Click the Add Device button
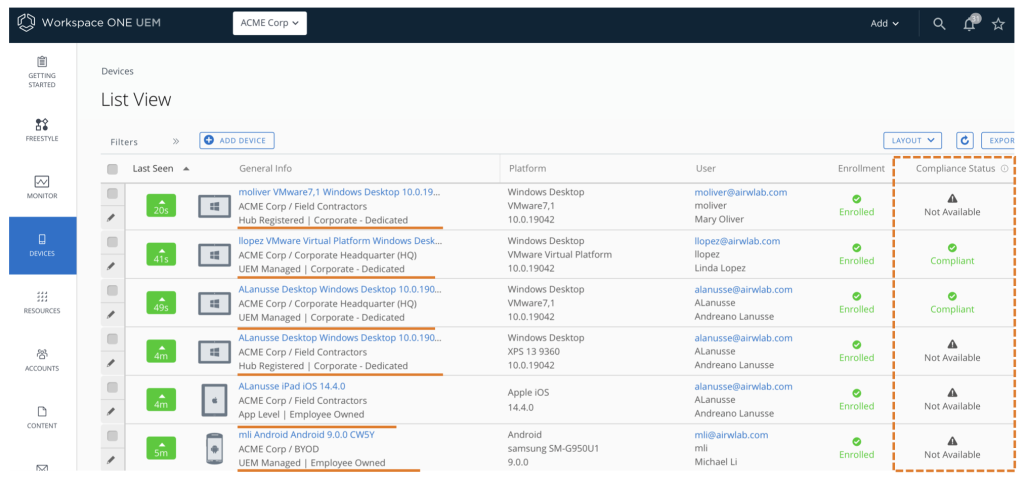1024x487 pixels. [x=237, y=141]
